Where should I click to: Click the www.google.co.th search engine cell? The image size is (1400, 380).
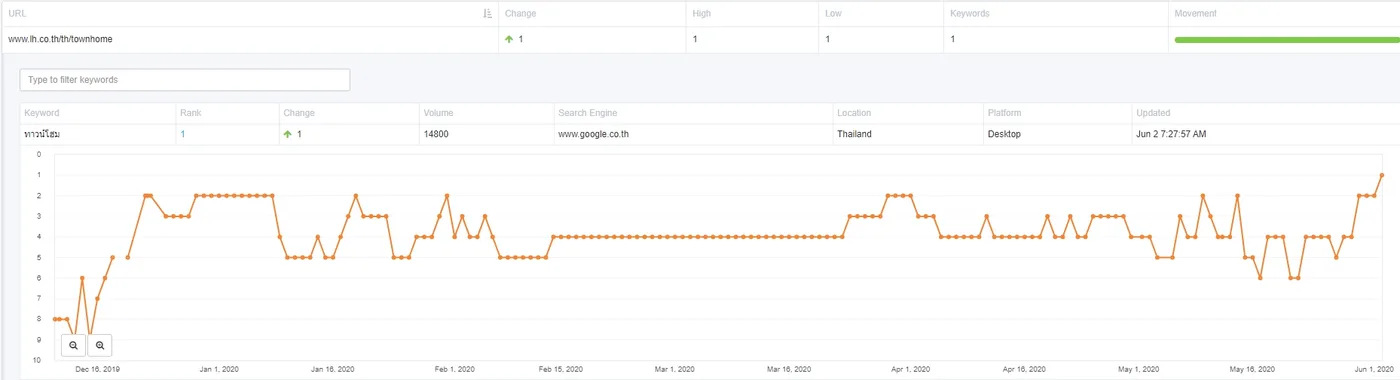[594, 134]
